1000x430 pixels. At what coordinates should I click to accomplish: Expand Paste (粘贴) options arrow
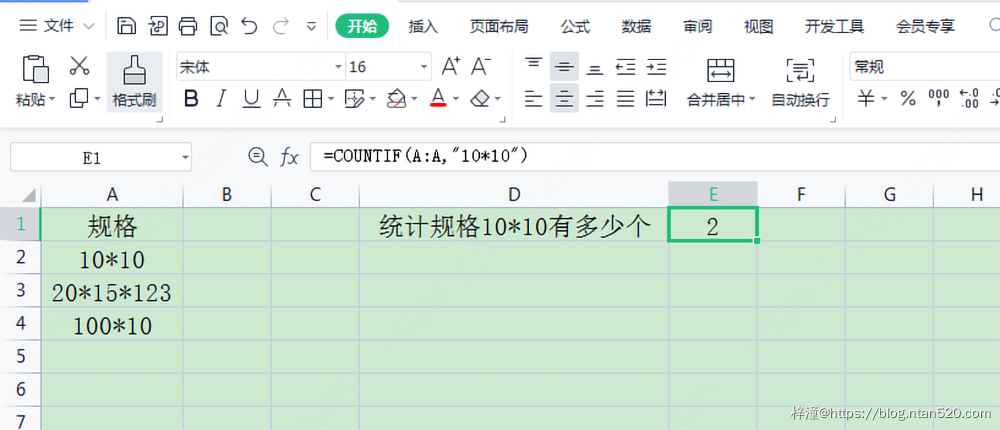coord(52,100)
